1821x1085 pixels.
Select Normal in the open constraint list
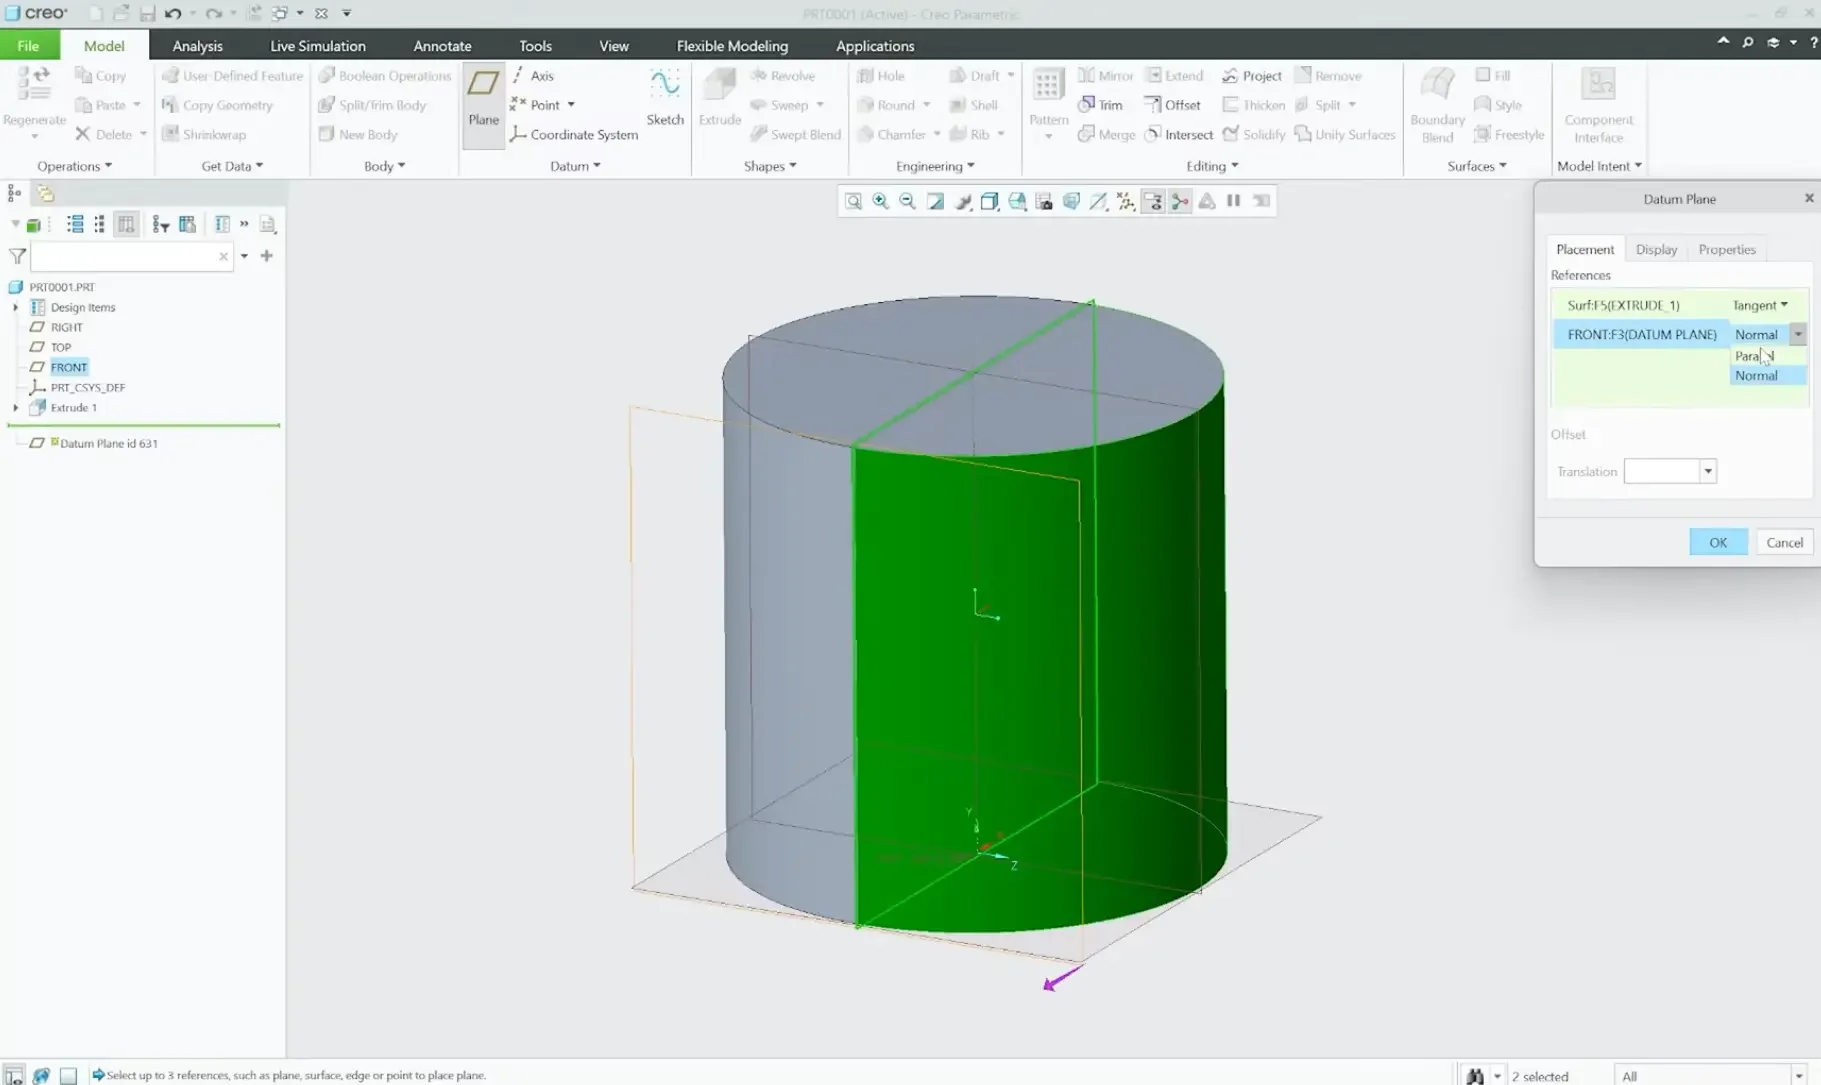(x=1767, y=376)
